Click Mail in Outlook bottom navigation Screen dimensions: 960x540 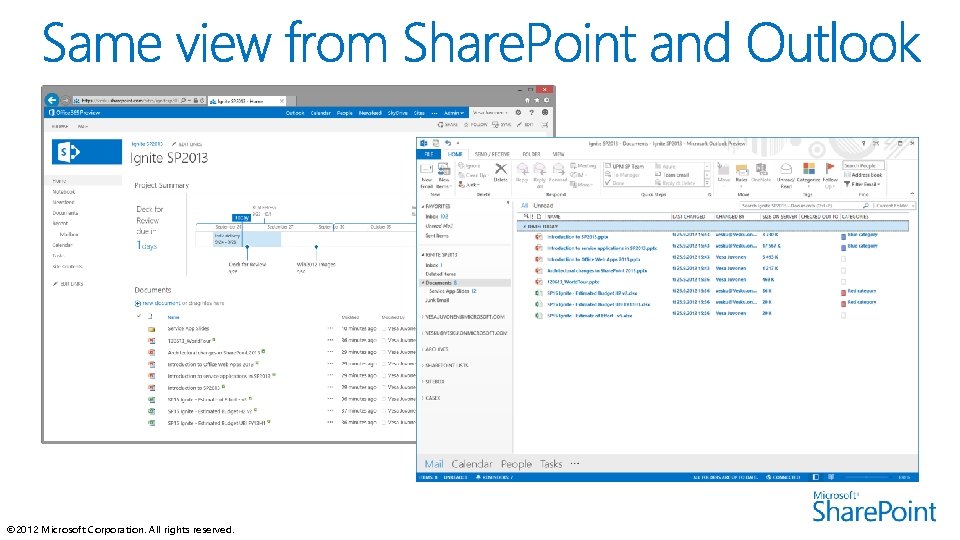pyautogui.click(x=434, y=464)
